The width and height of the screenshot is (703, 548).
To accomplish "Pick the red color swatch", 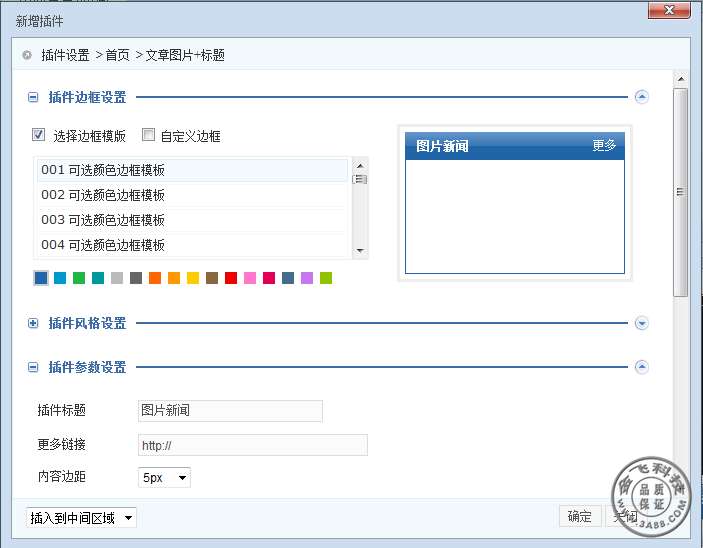I will tap(231, 278).
